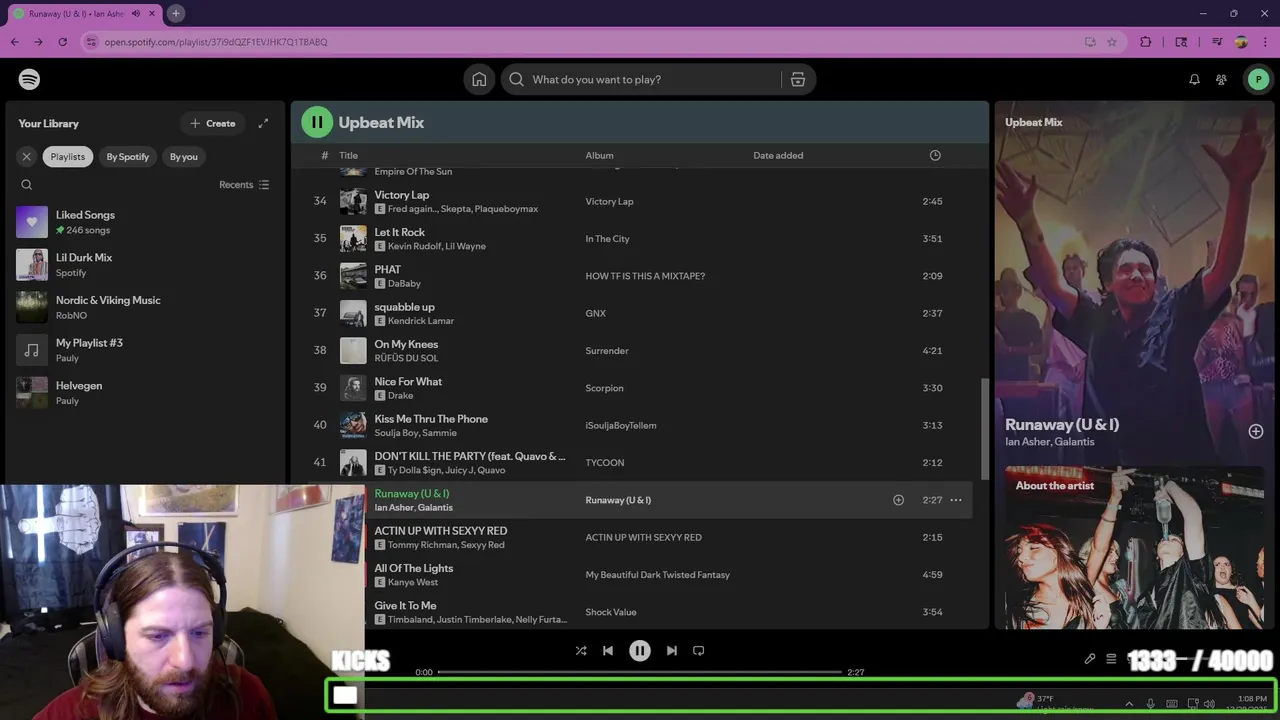Screen dimensions: 1280x720
Task: Open Recents sort dropdown
Action: click(244, 184)
